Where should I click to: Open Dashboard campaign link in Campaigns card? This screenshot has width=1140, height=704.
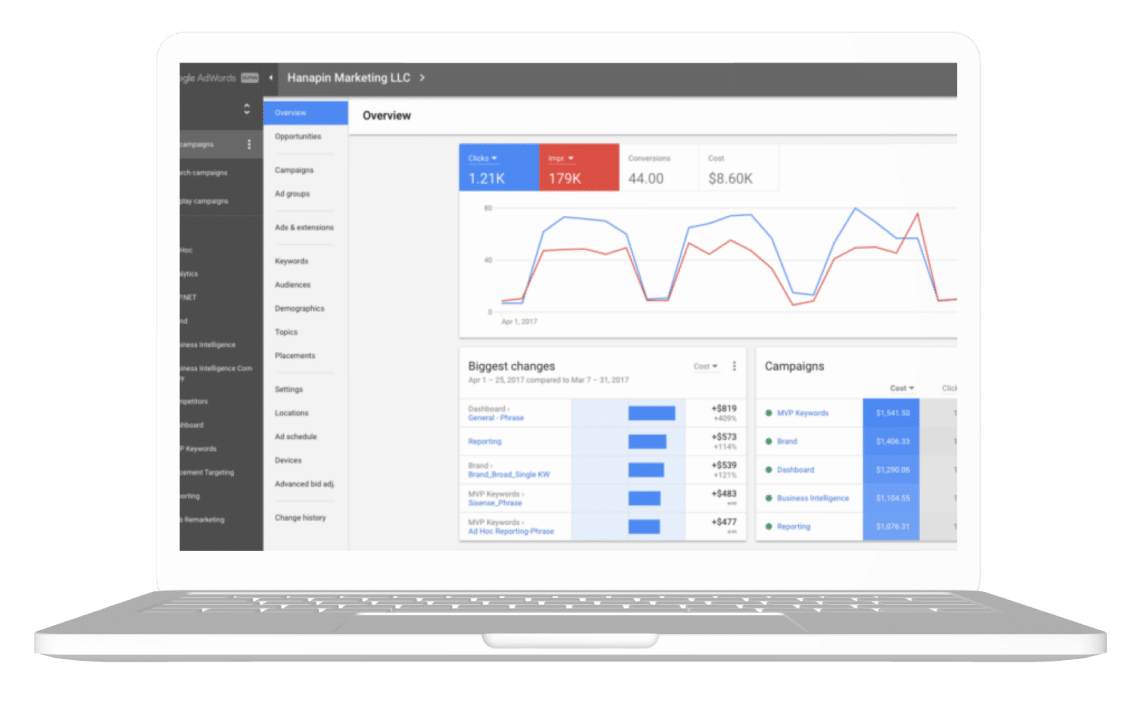click(x=795, y=470)
